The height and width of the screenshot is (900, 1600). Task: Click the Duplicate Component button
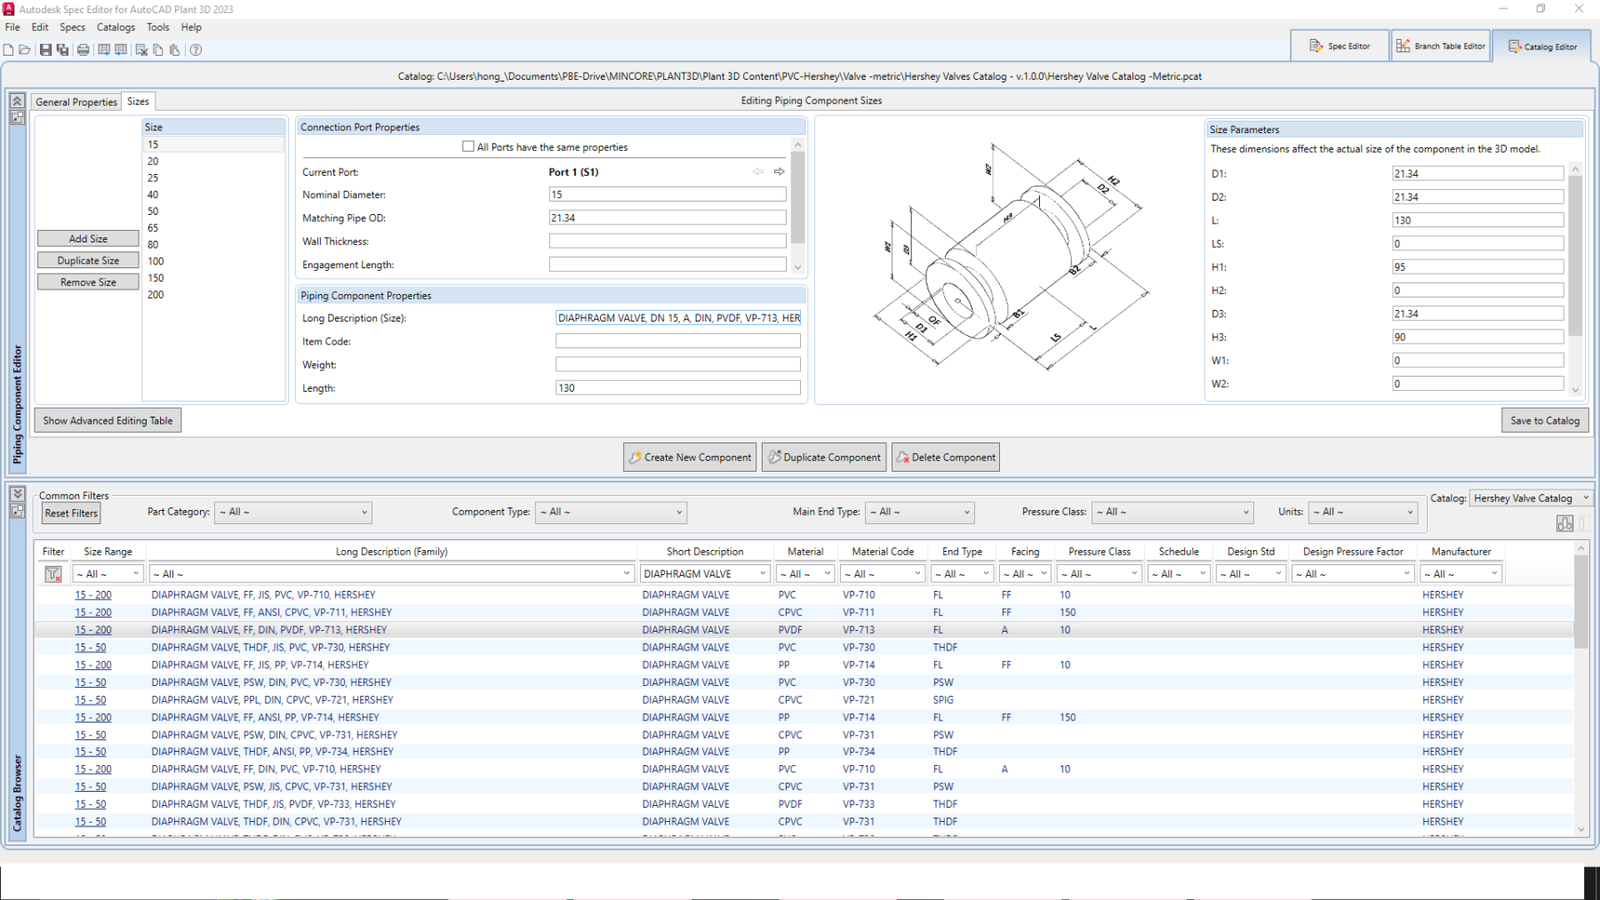tap(825, 457)
